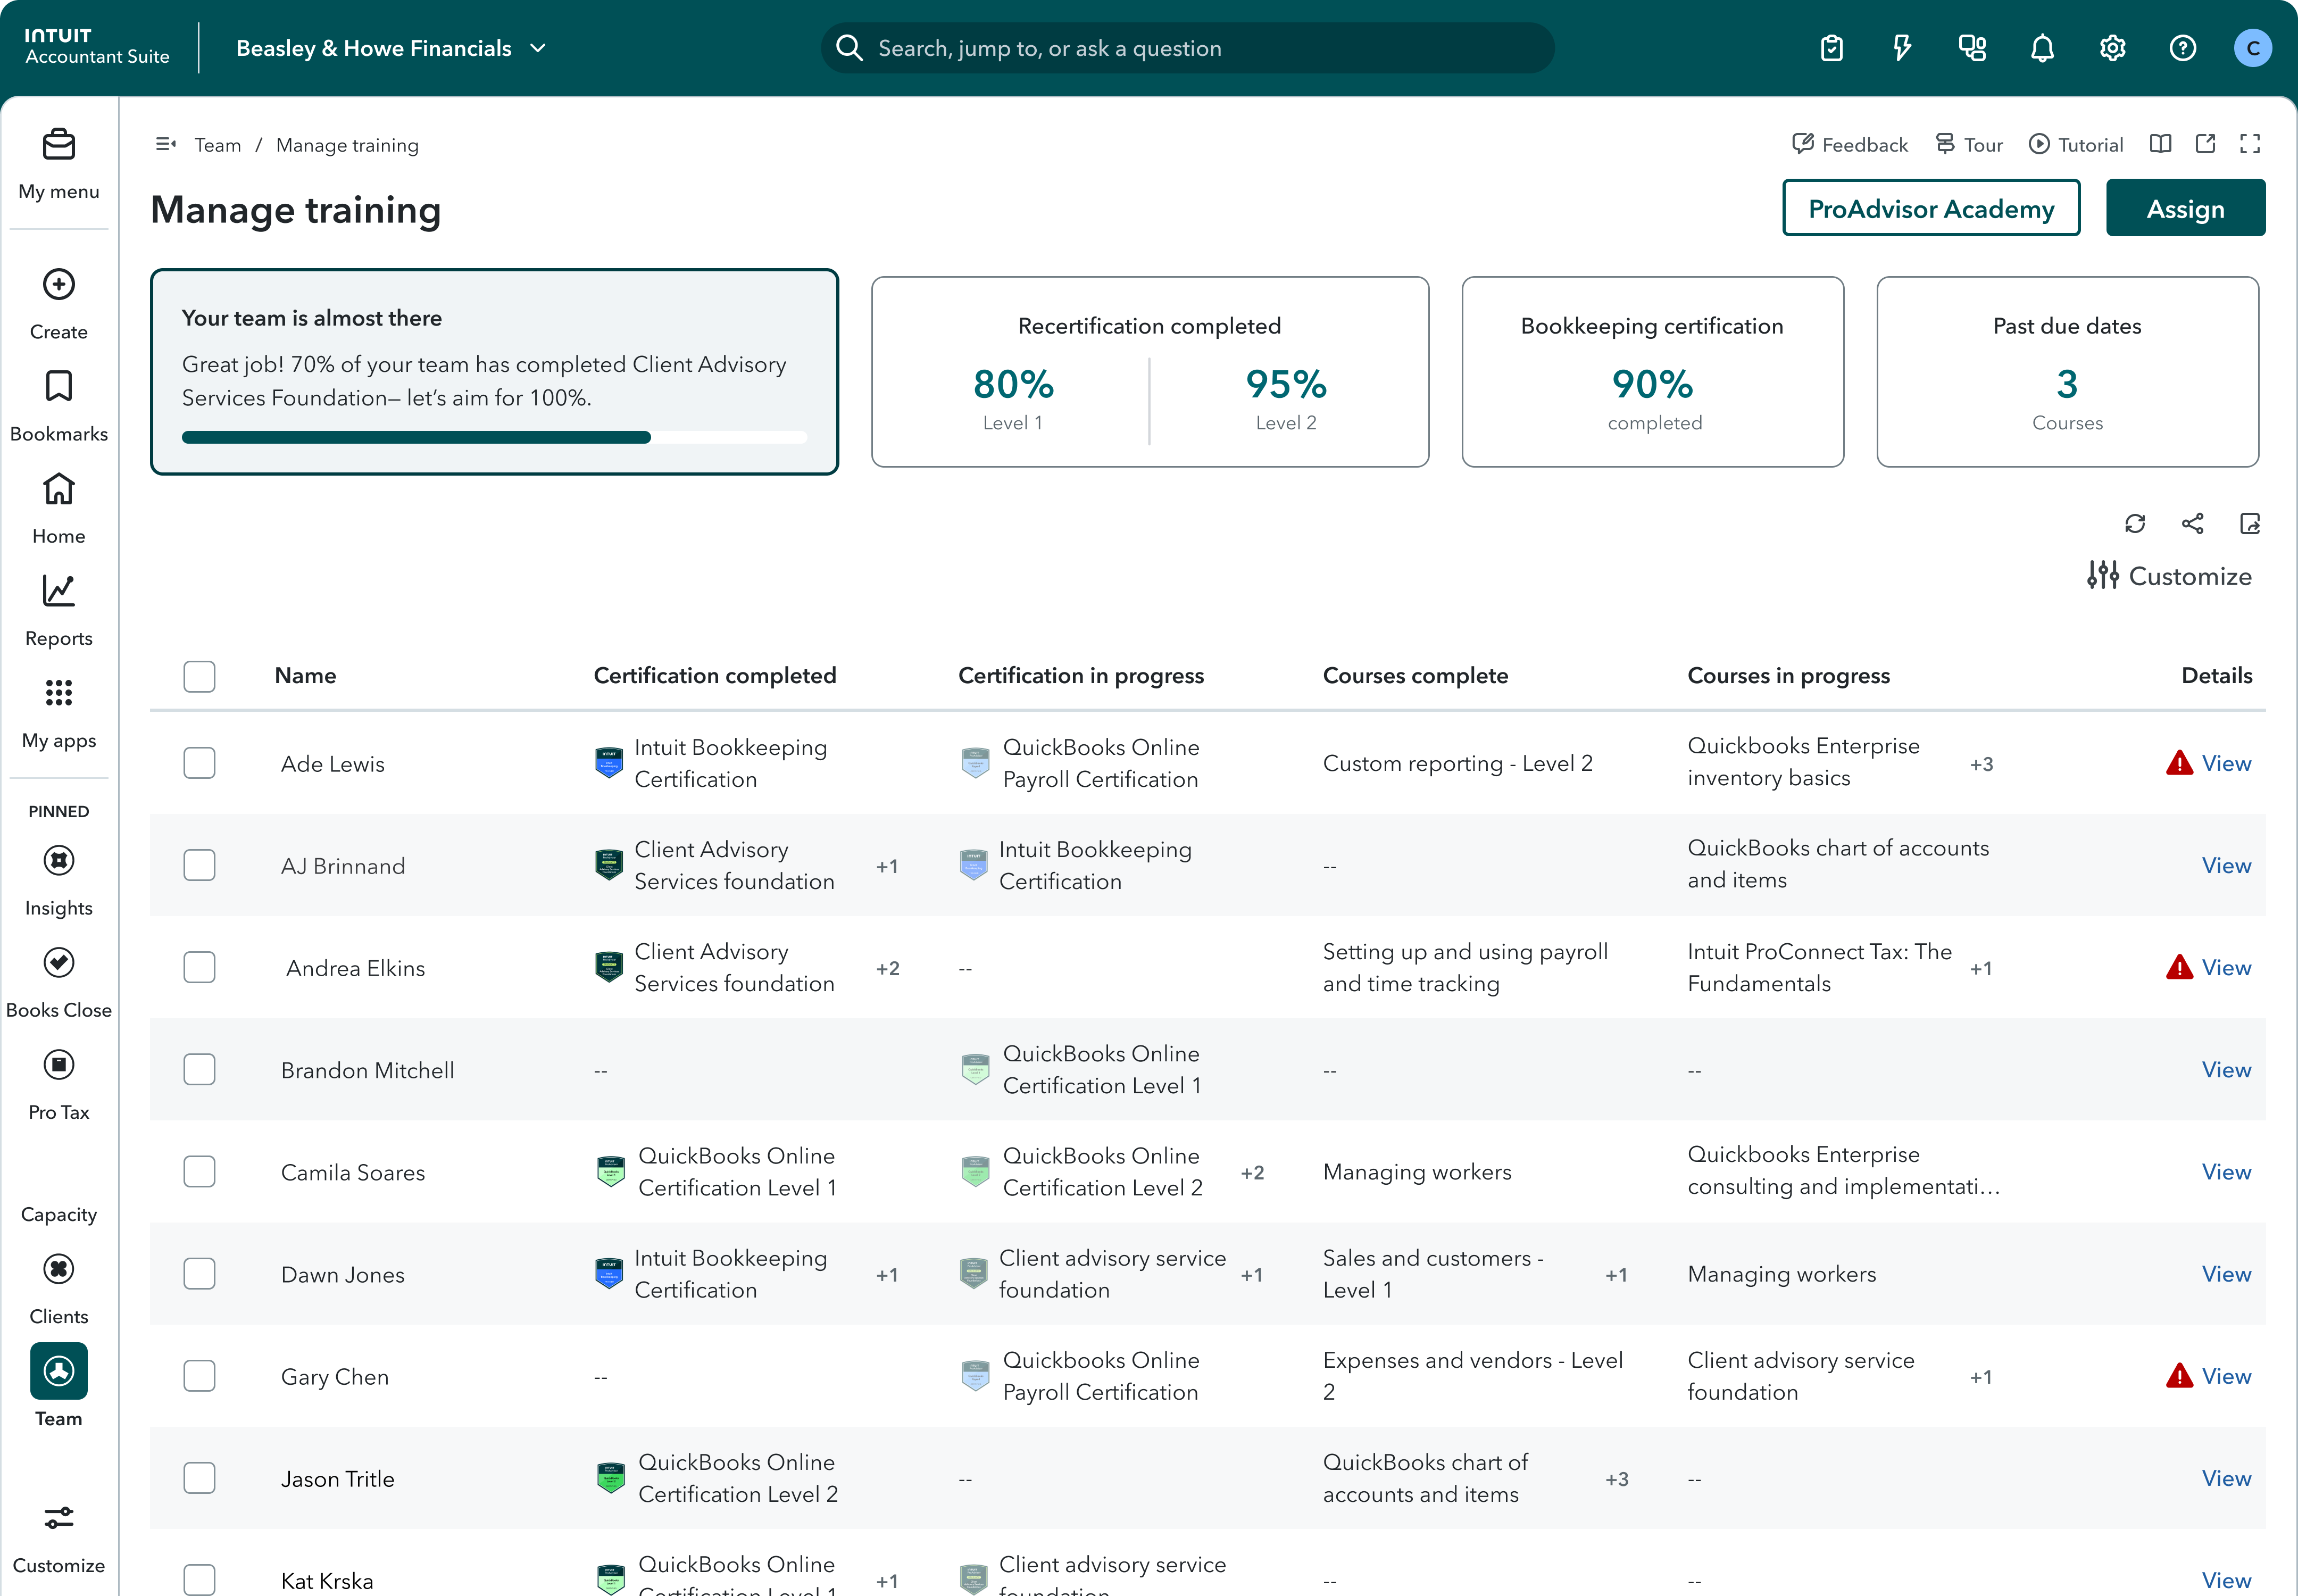Navigate to Team in the breadcrumb
This screenshot has height=1596, width=2298.
(x=218, y=145)
